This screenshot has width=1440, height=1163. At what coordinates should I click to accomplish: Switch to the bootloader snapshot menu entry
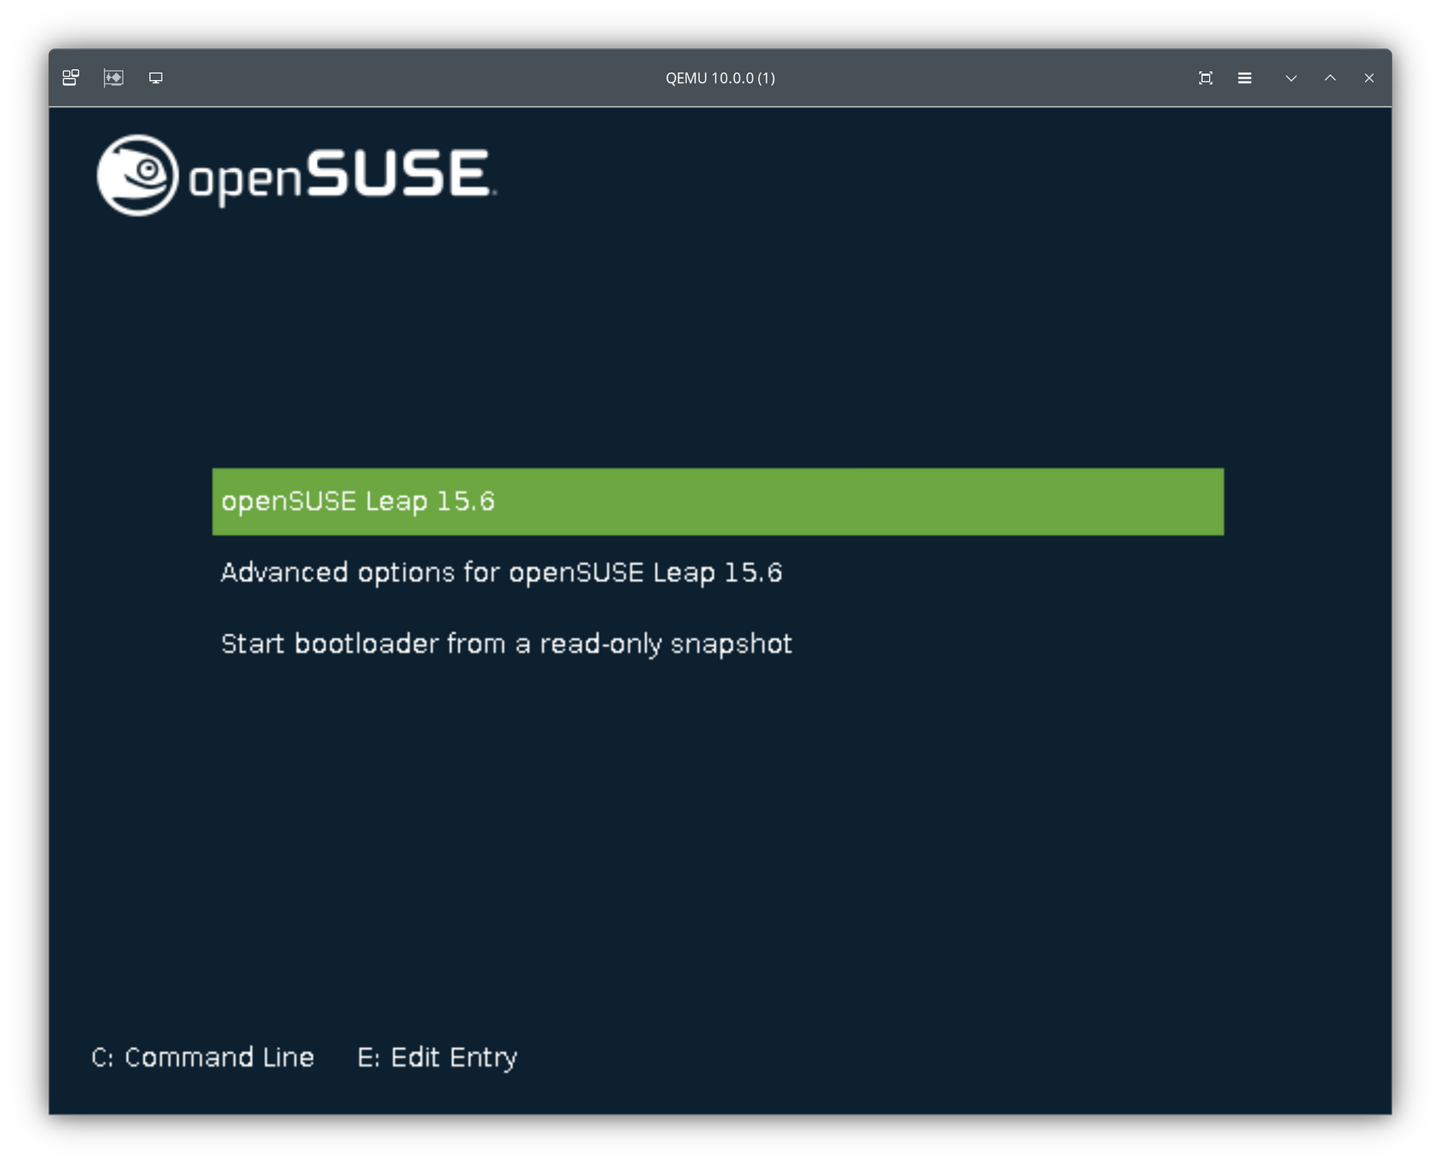pyautogui.click(x=507, y=643)
